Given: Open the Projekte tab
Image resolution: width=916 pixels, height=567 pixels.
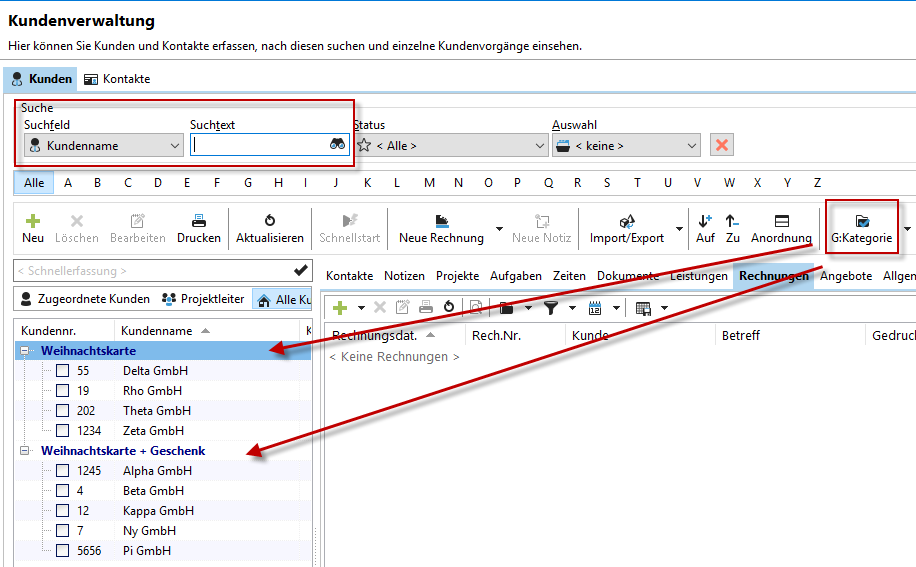Looking at the screenshot, I should pos(457,276).
